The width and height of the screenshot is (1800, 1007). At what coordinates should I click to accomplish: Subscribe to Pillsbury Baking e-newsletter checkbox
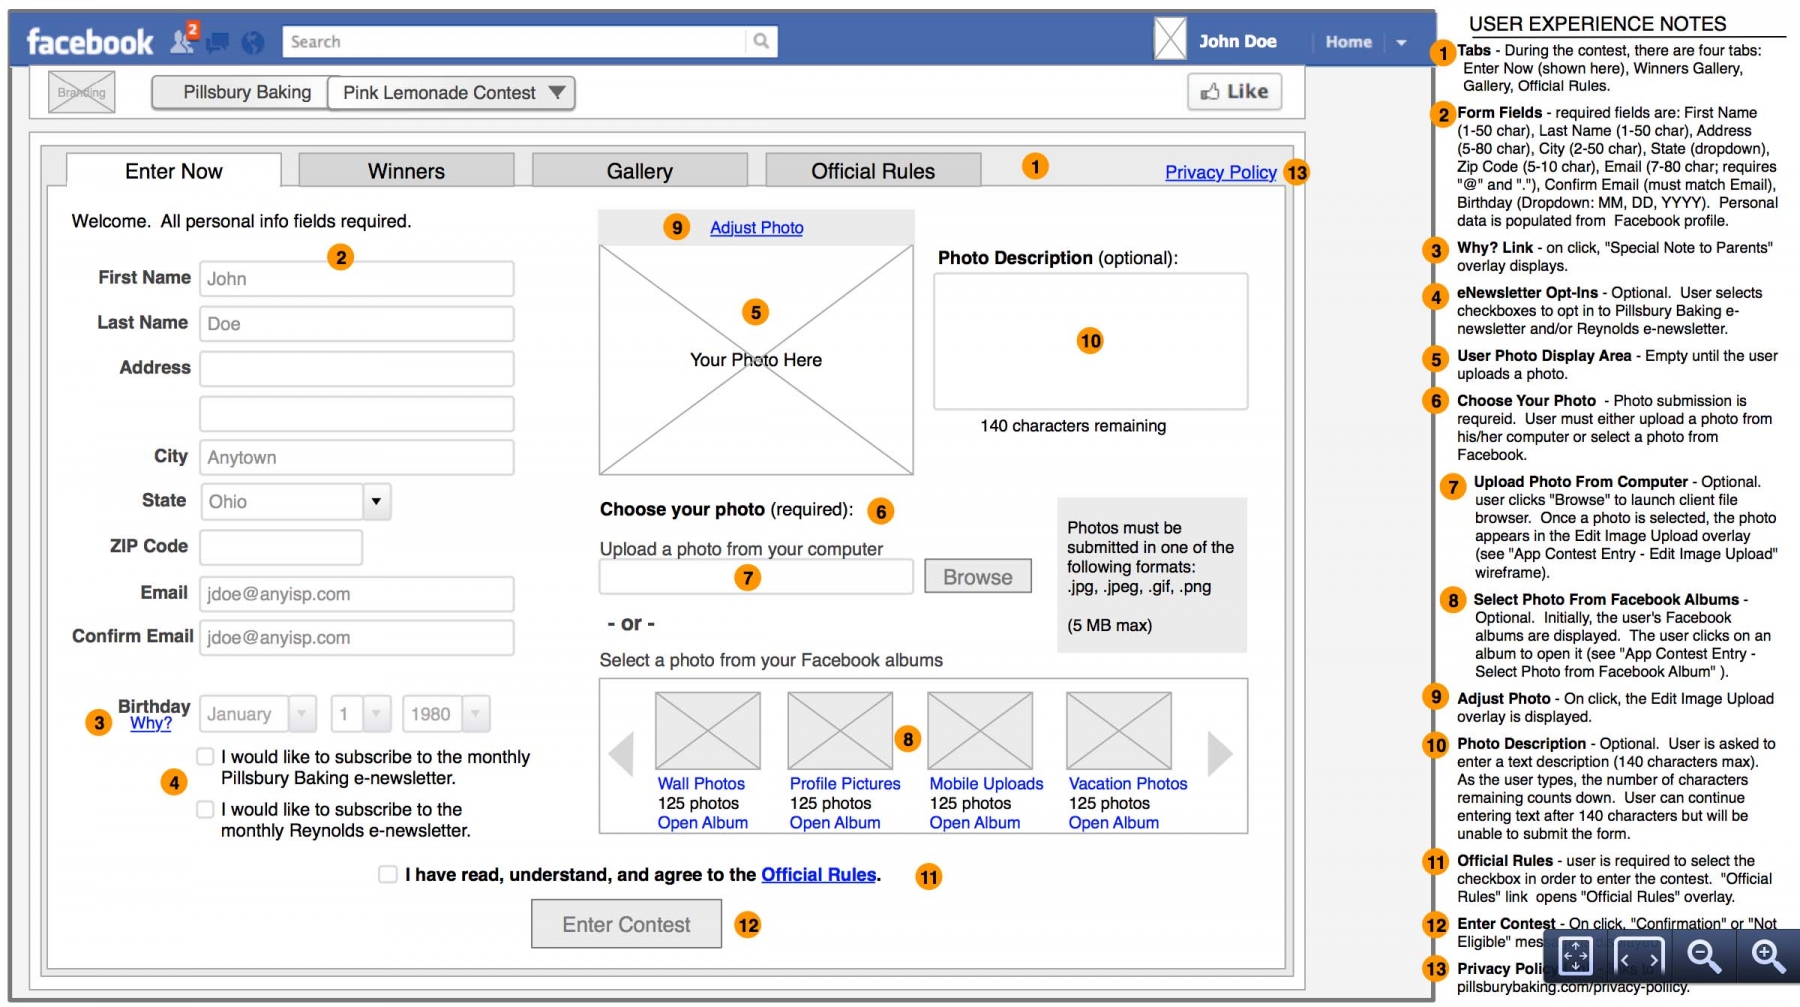(205, 756)
